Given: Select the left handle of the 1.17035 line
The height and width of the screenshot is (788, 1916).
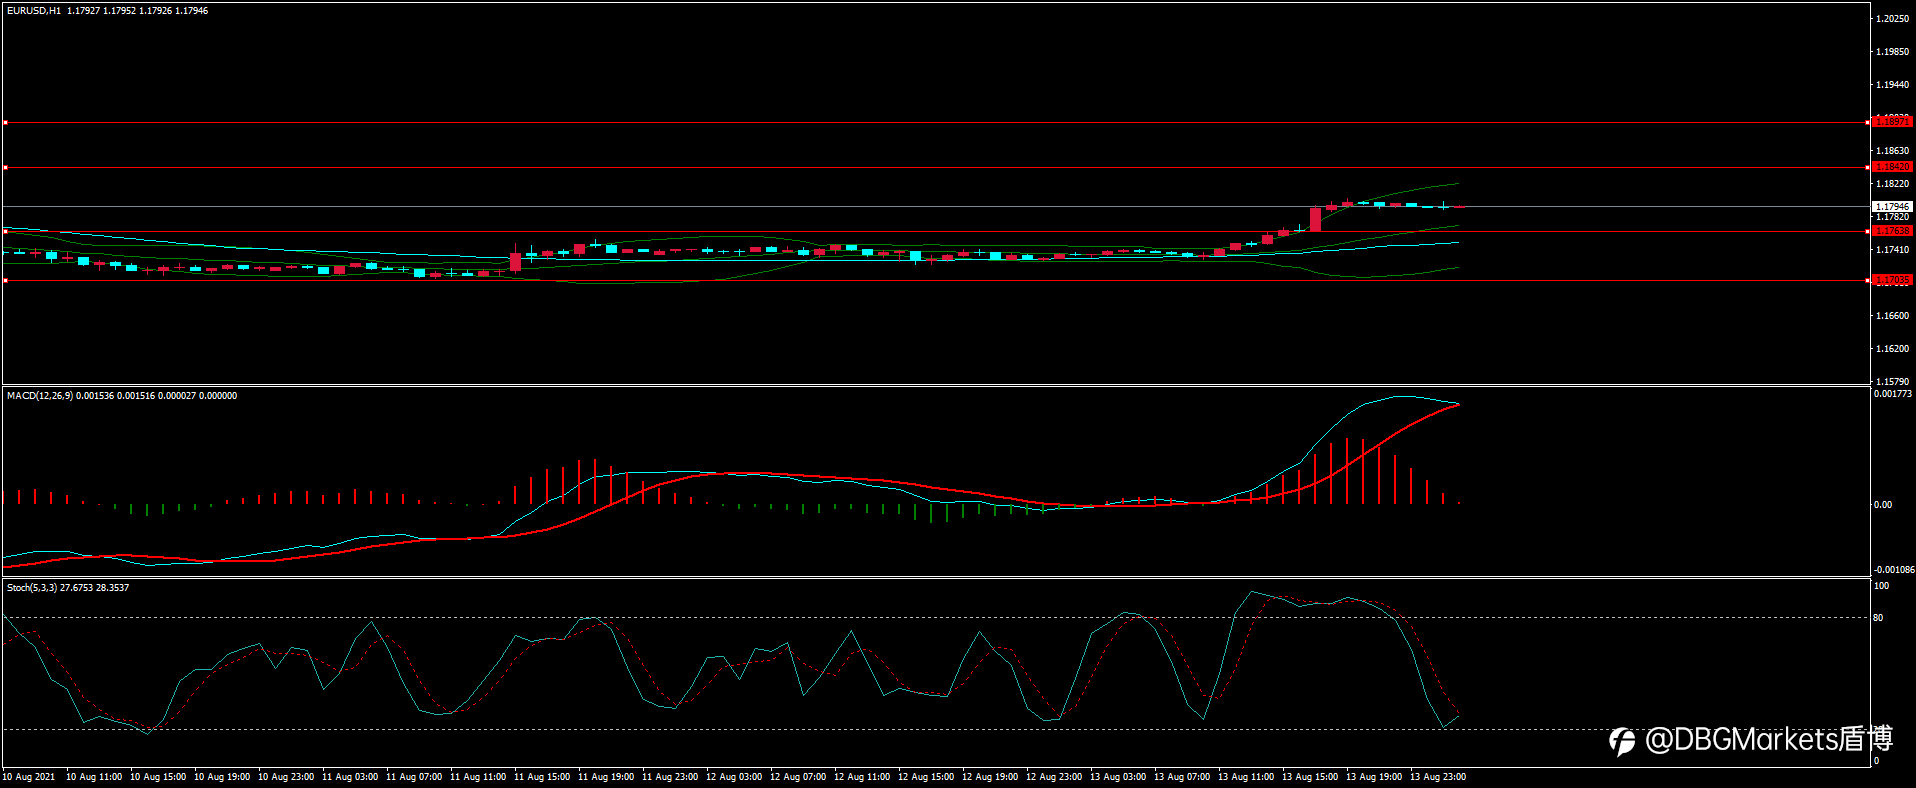Looking at the screenshot, I should tap(5, 281).
